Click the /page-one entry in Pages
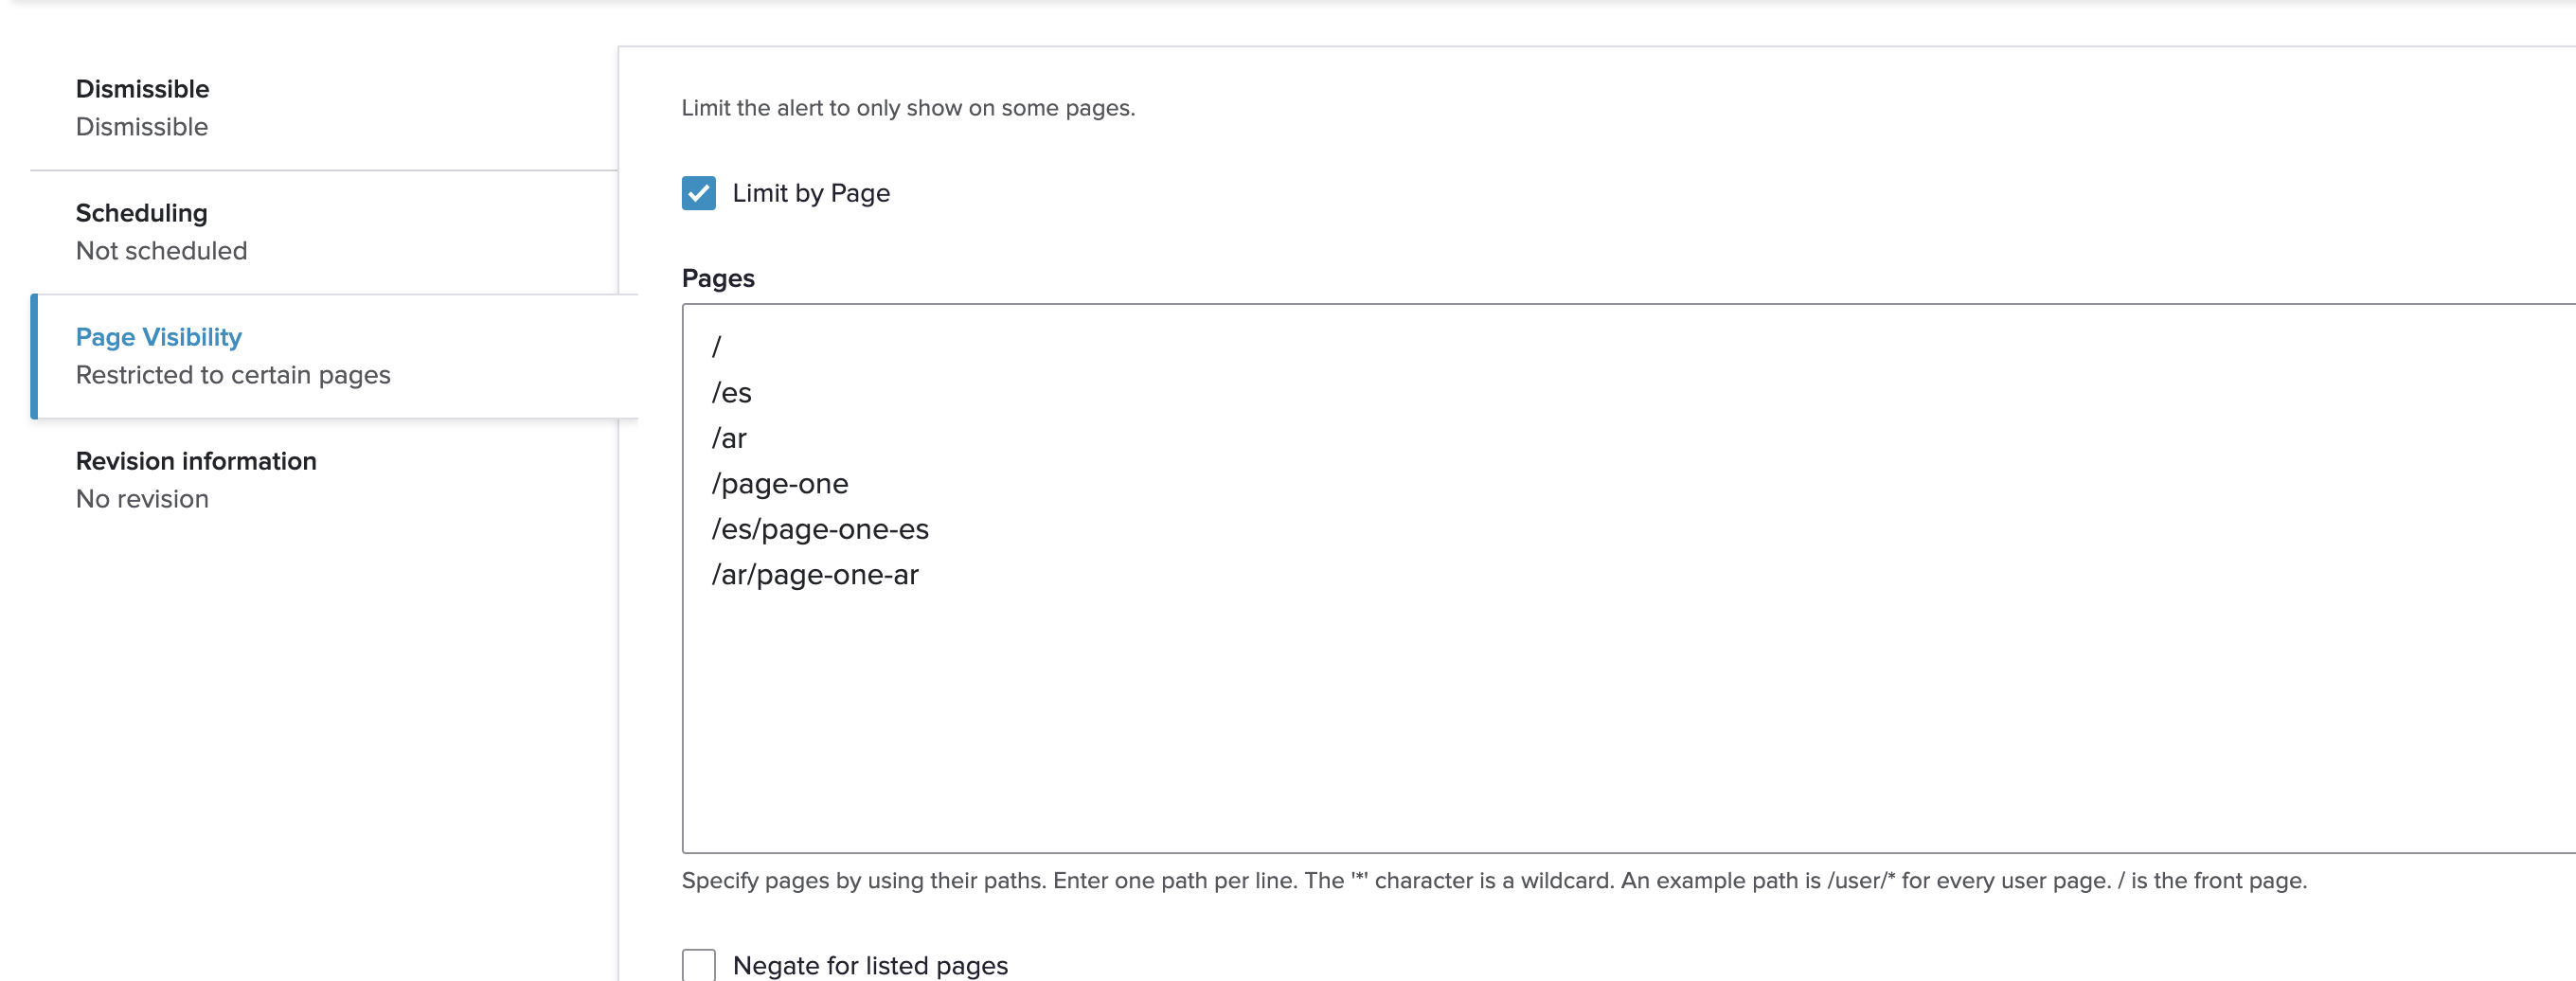This screenshot has width=2576, height=981. click(x=780, y=483)
